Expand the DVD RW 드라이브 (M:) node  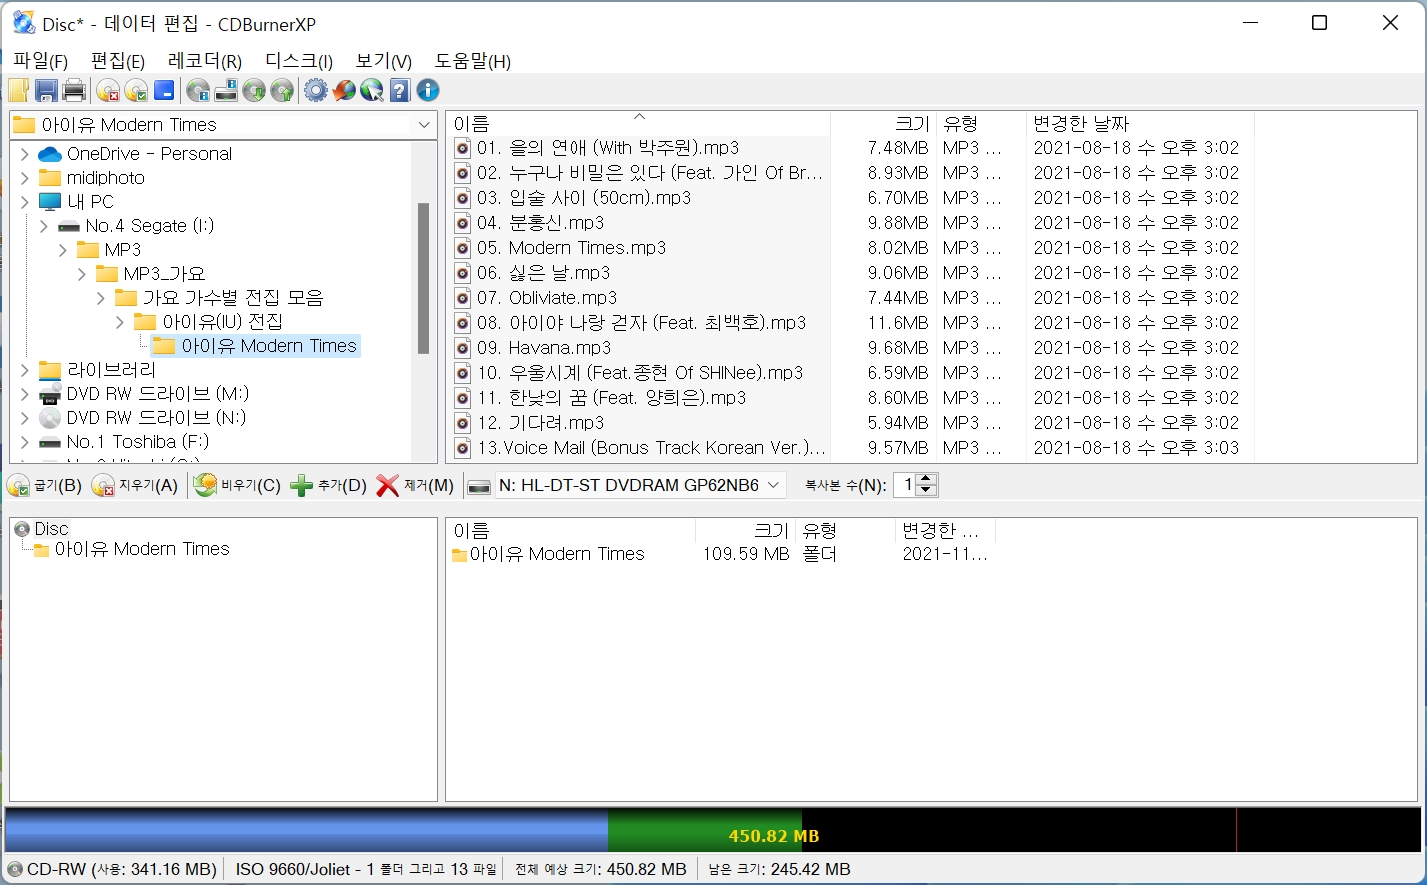pyautogui.click(x=25, y=394)
